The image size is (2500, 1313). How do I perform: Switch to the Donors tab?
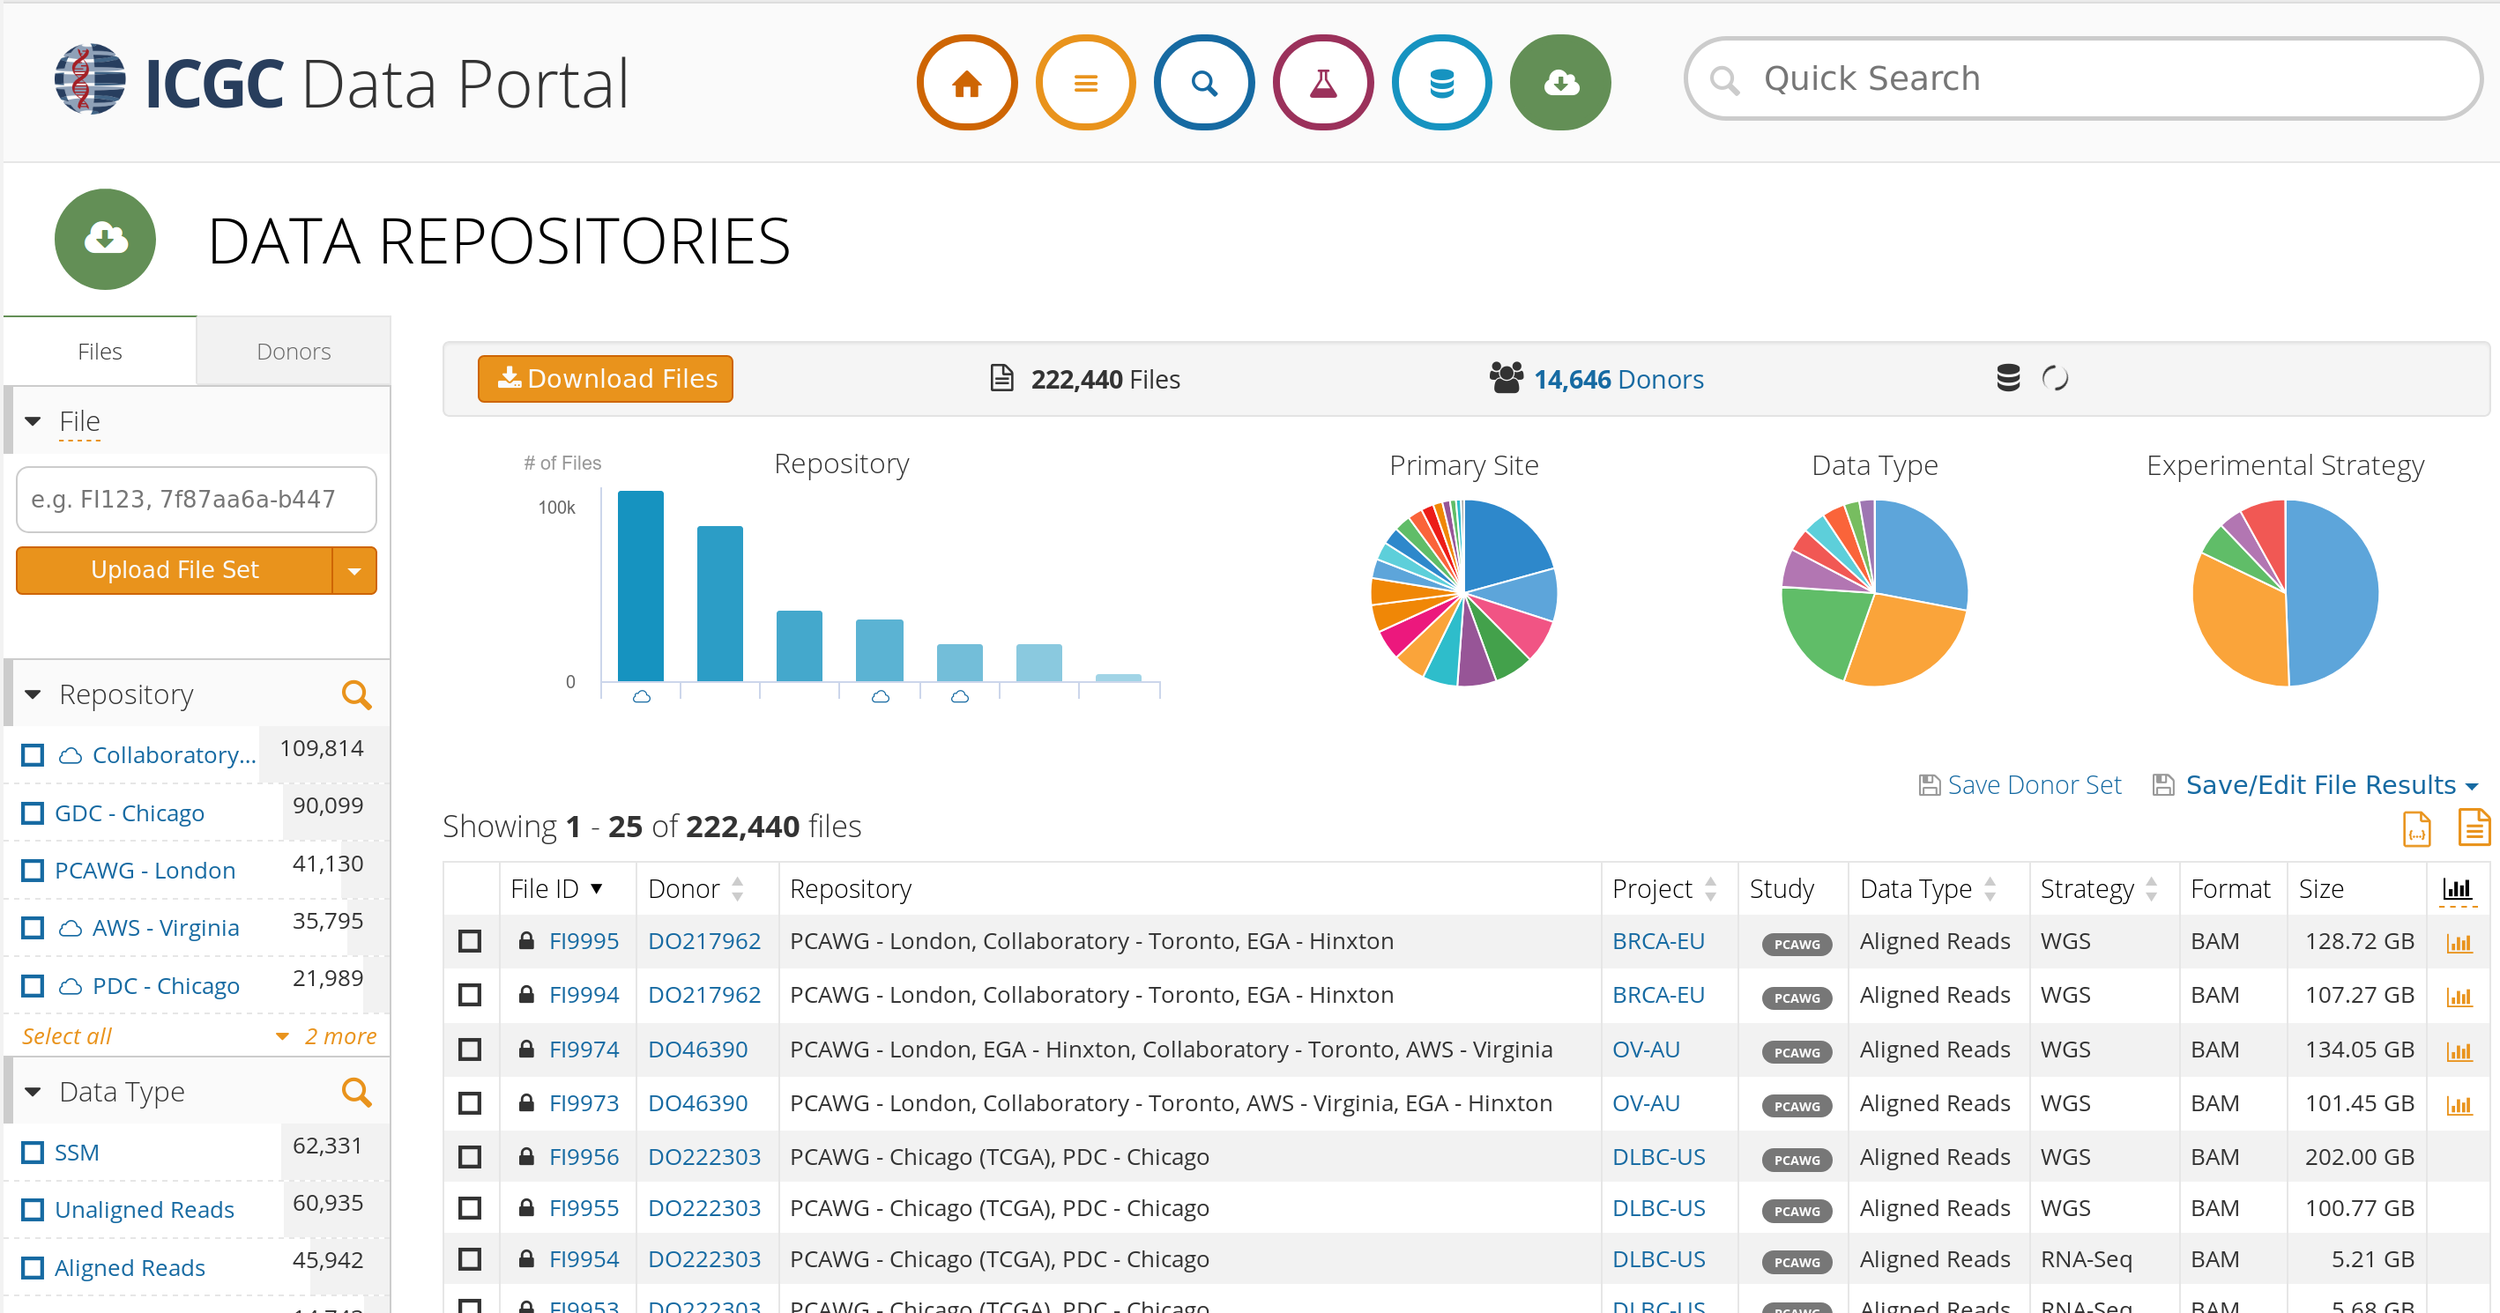click(x=293, y=352)
